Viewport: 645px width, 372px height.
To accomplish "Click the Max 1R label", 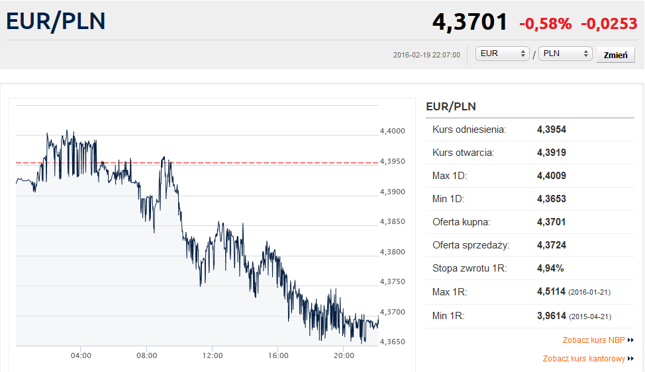I will [x=450, y=292].
